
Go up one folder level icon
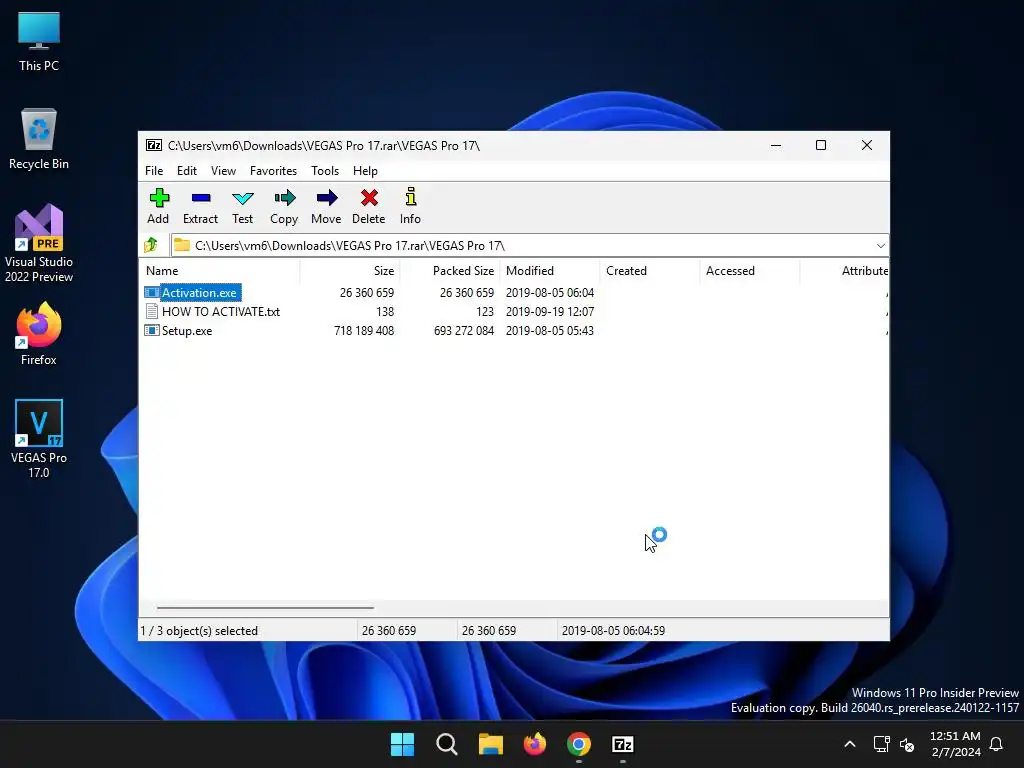151,245
